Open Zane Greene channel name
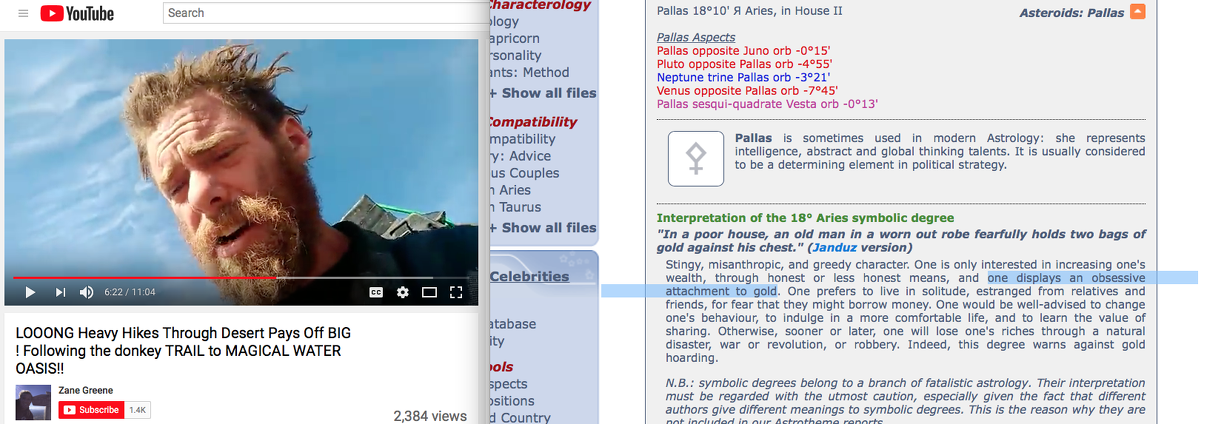The image size is (1224, 424). tap(86, 391)
